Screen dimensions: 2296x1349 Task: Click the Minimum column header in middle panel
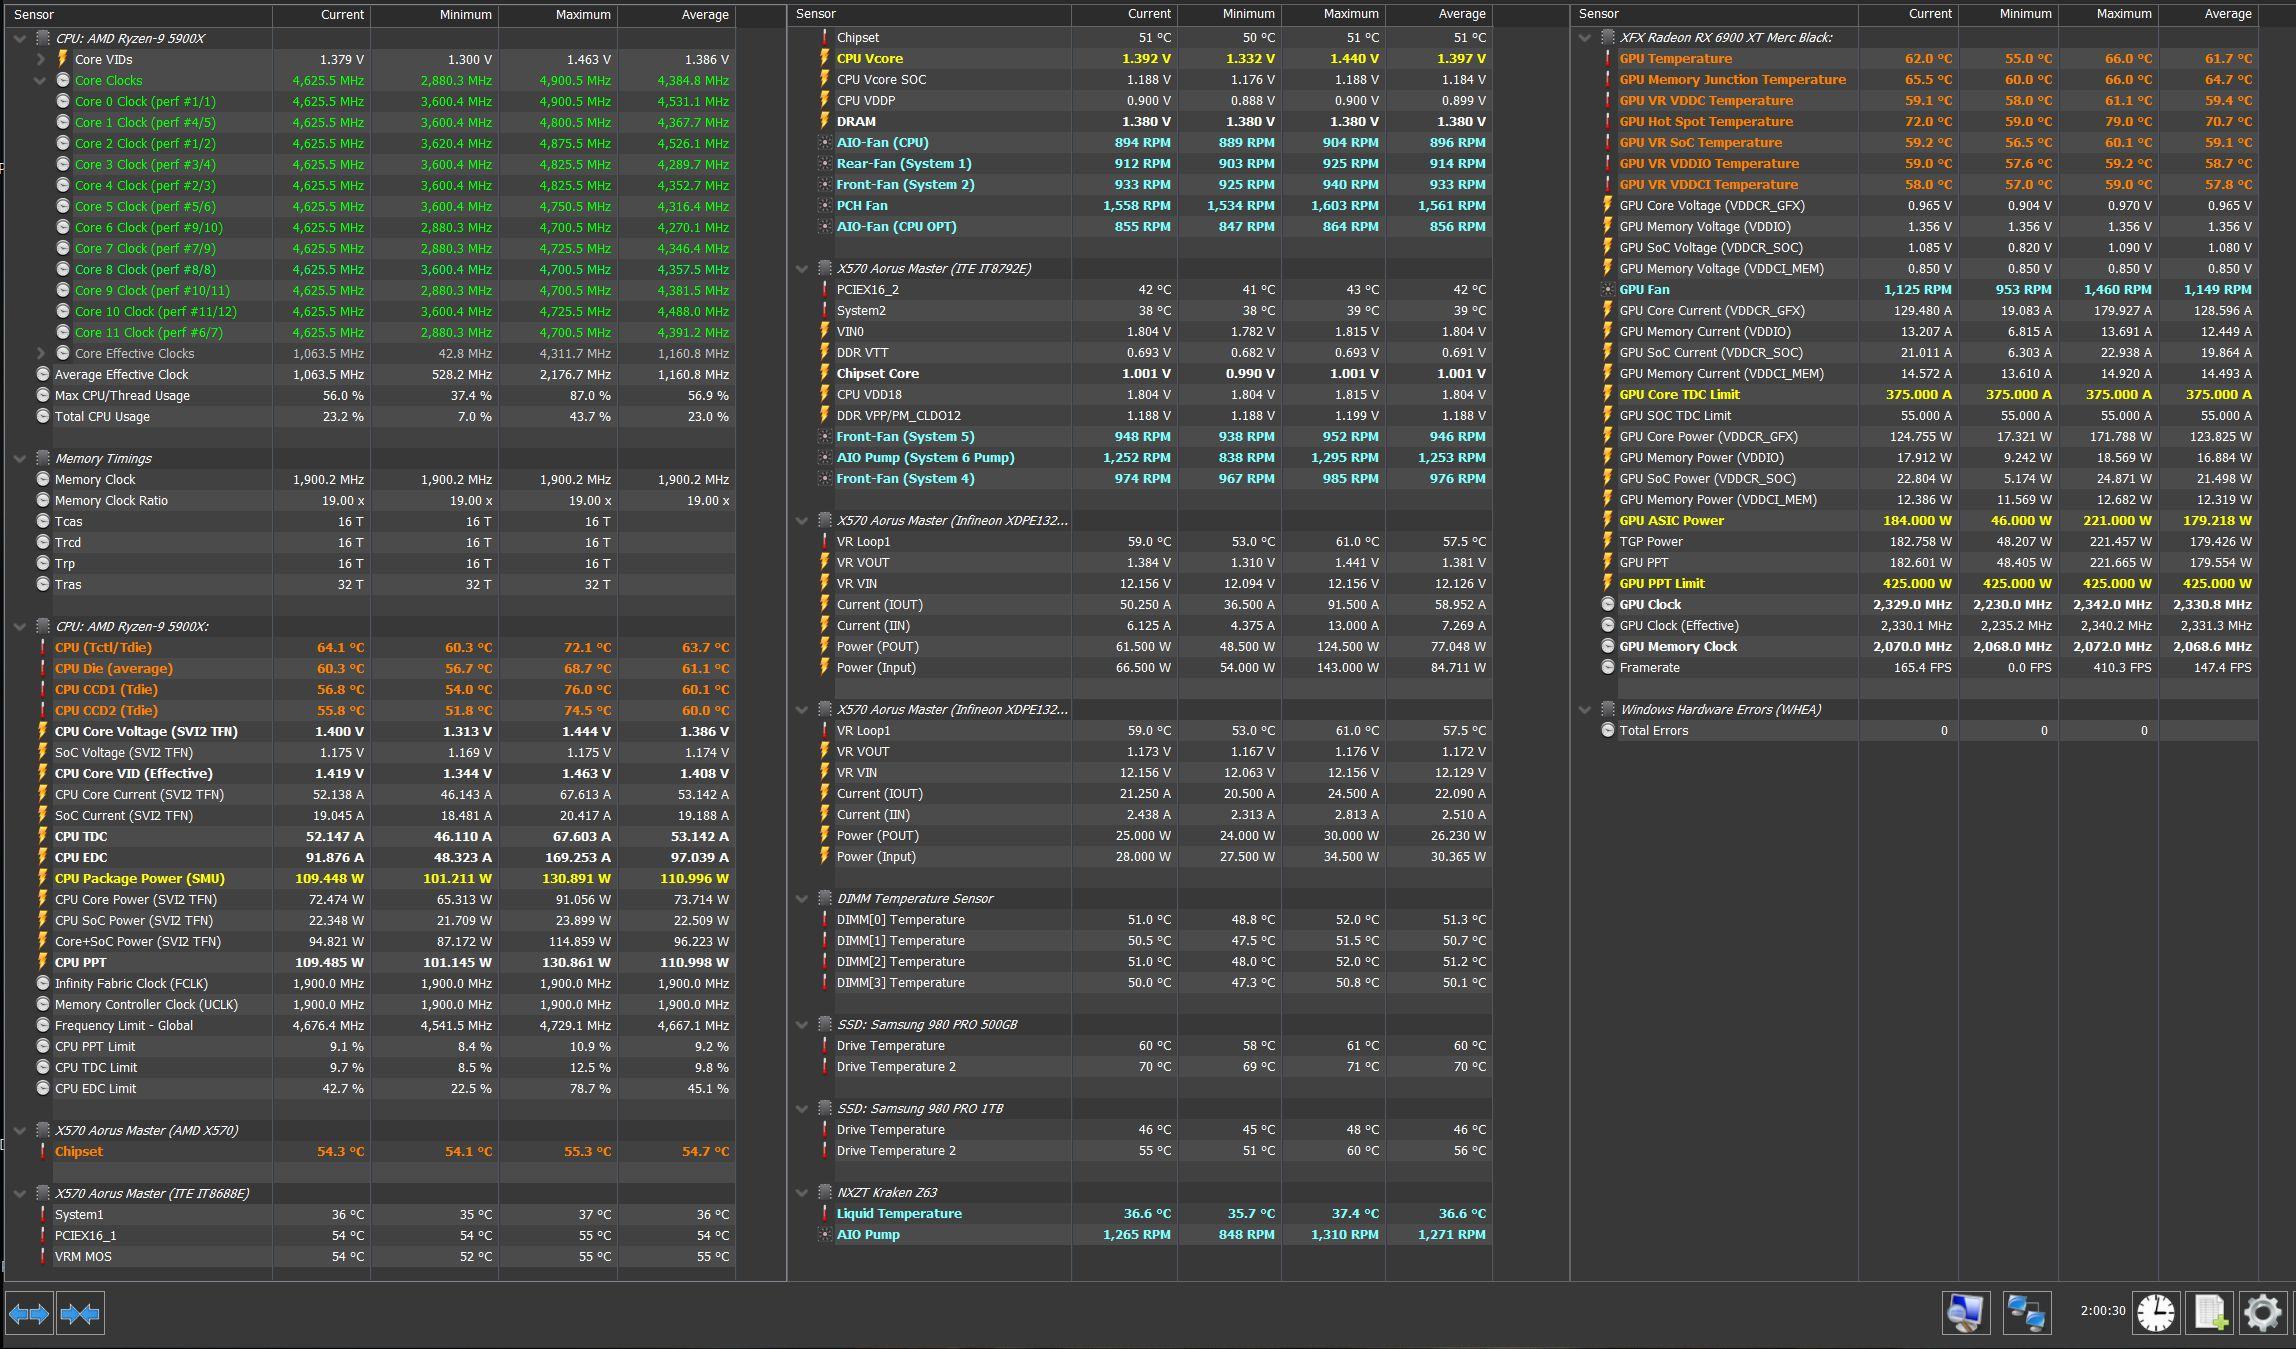pyautogui.click(x=1229, y=14)
